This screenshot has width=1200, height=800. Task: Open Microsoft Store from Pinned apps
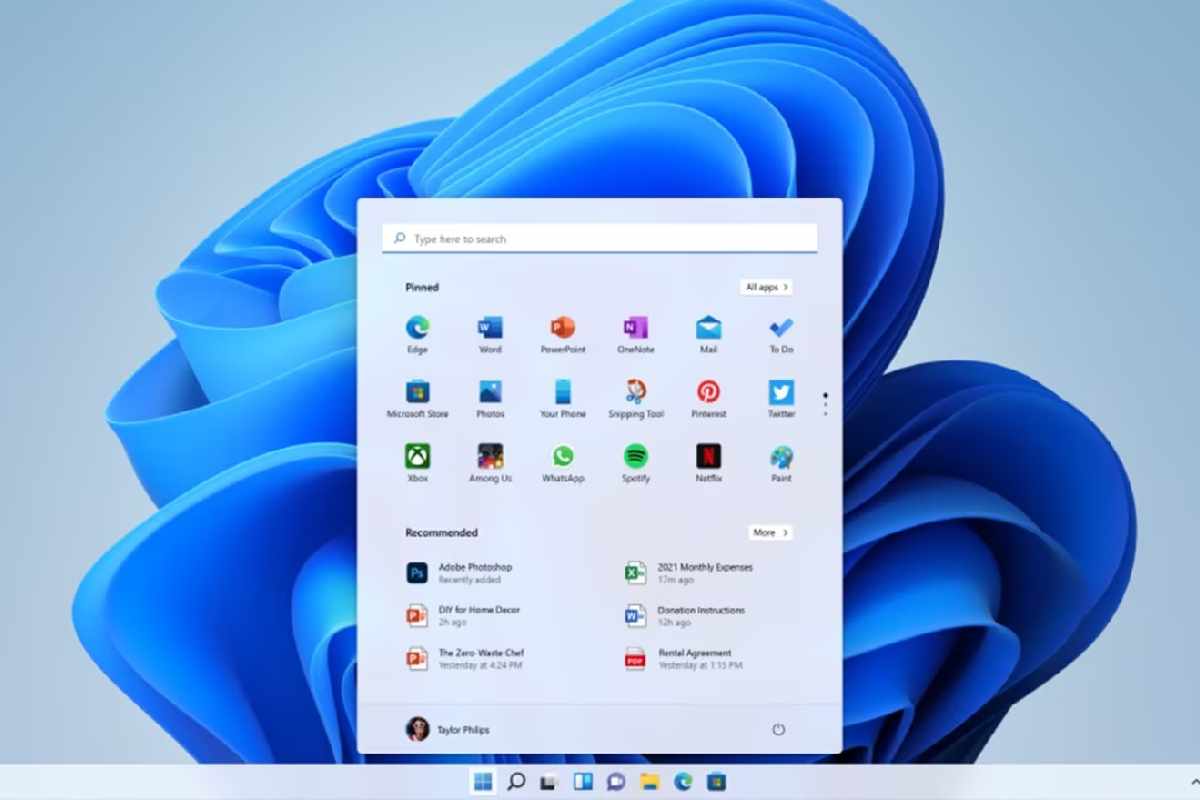[x=417, y=398]
